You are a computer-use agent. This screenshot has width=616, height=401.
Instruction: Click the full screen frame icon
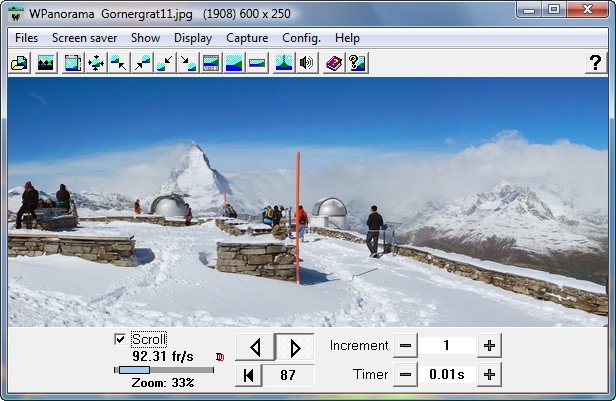[73, 63]
